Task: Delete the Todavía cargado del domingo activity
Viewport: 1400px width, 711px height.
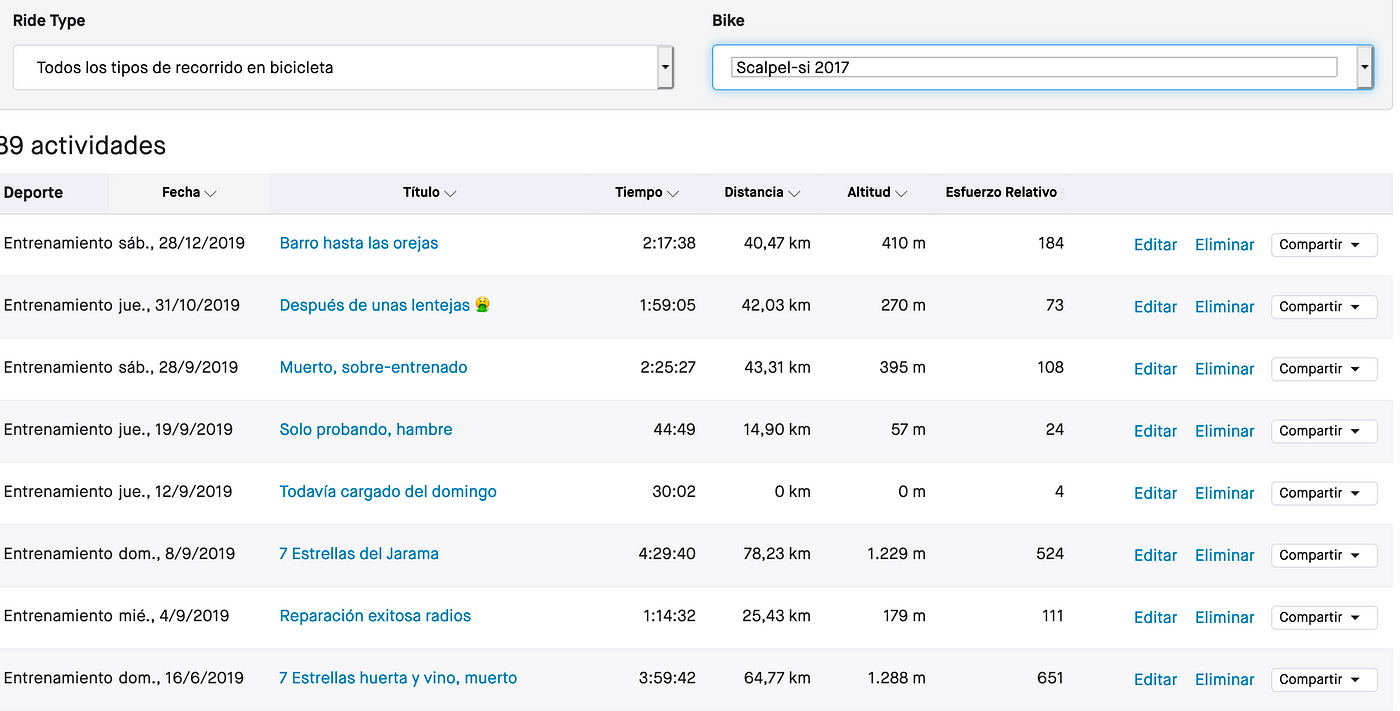Action: tap(1224, 492)
